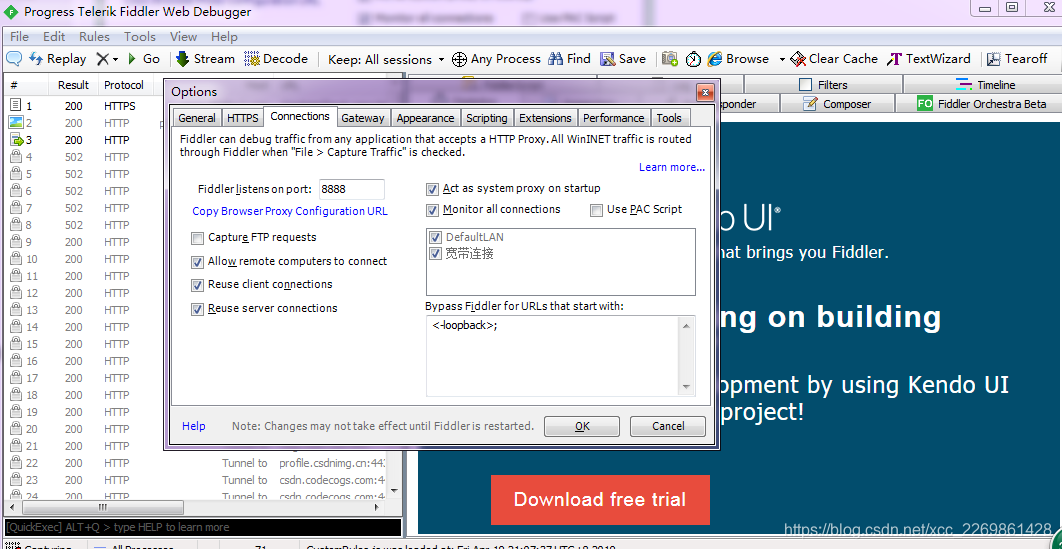Viewport: 1062px width, 549px height.
Task: Open the Rules menu
Action: pyautogui.click(x=94, y=37)
